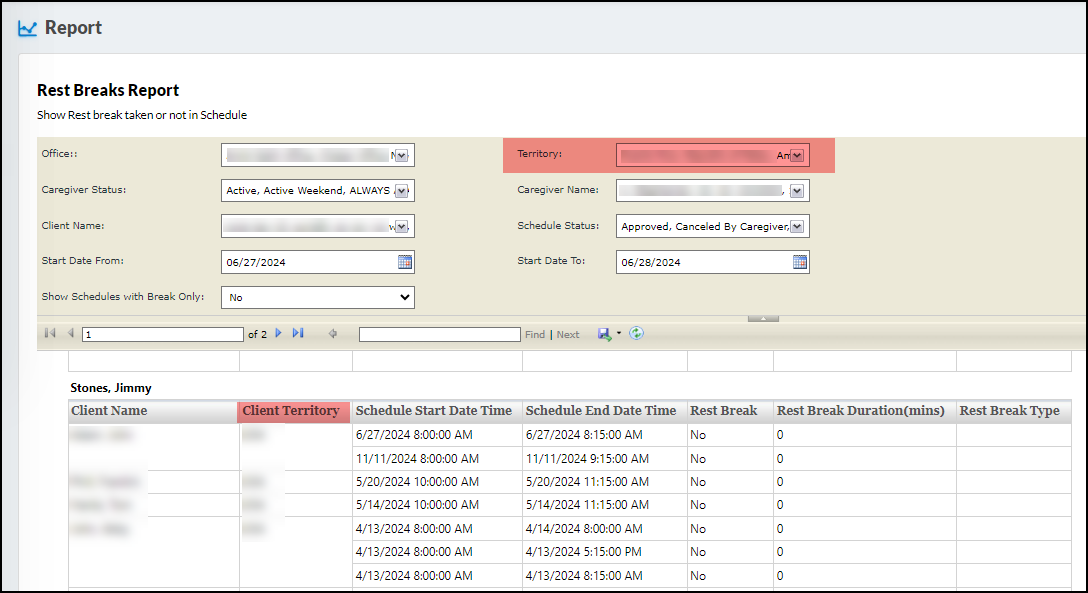The width and height of the screenshot is (1088, 593).
Task: Click the Next search result link
Action: click(x=568, y=335)
